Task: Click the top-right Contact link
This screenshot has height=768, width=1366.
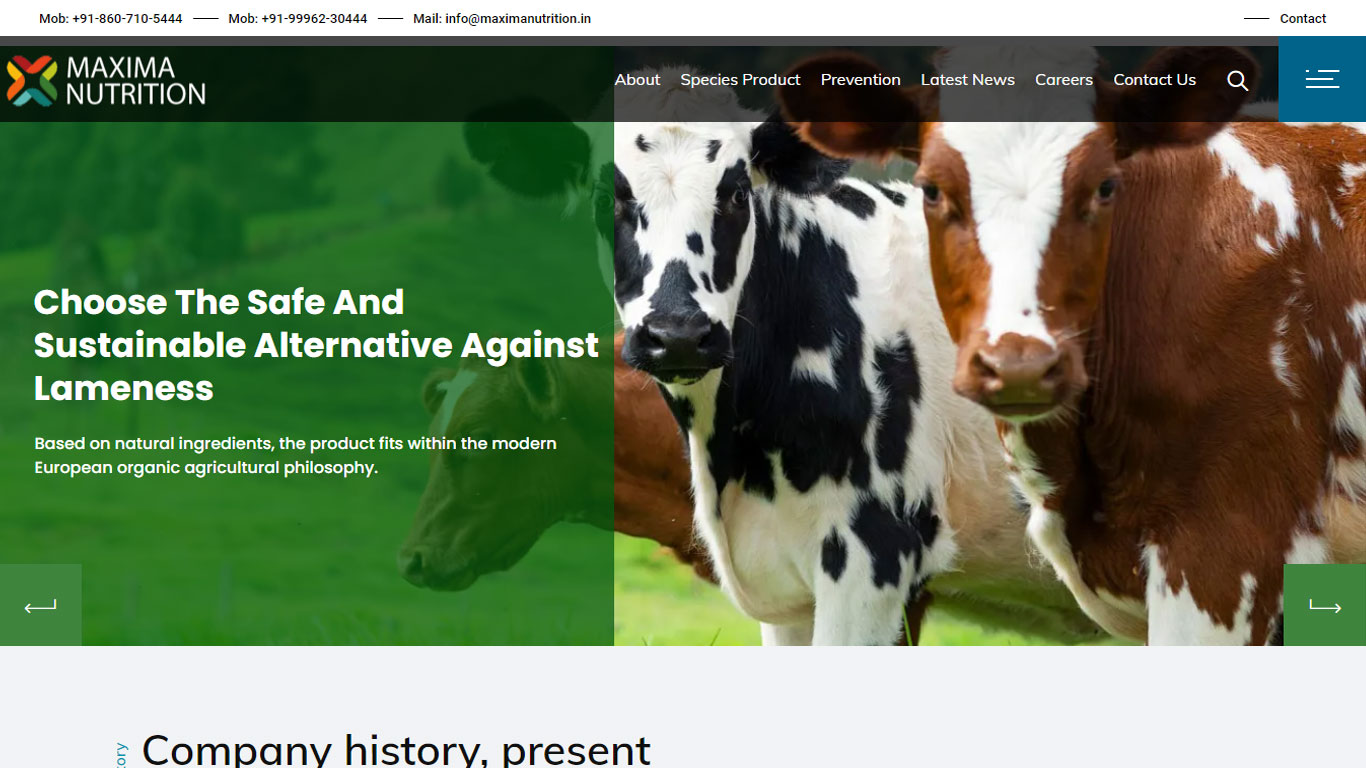Action: (1302, 18)
